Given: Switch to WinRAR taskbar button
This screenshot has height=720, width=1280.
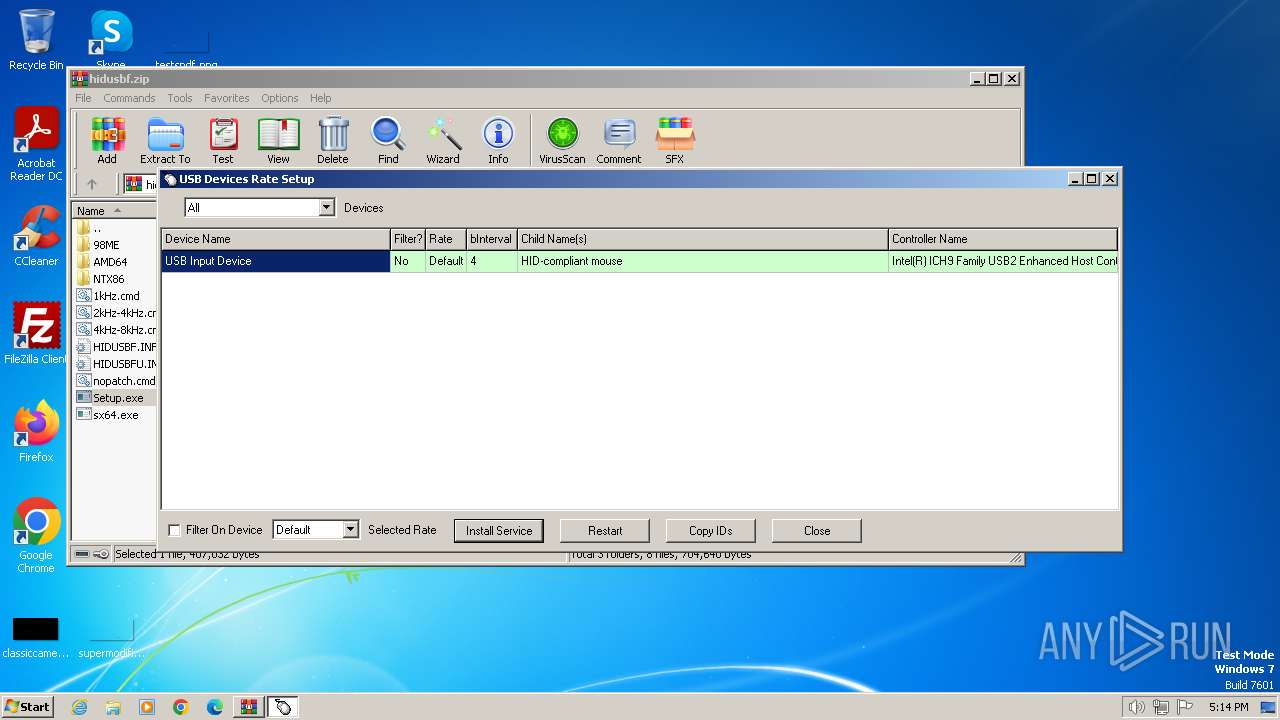Looking at the screenshot, I should (248, 707).
